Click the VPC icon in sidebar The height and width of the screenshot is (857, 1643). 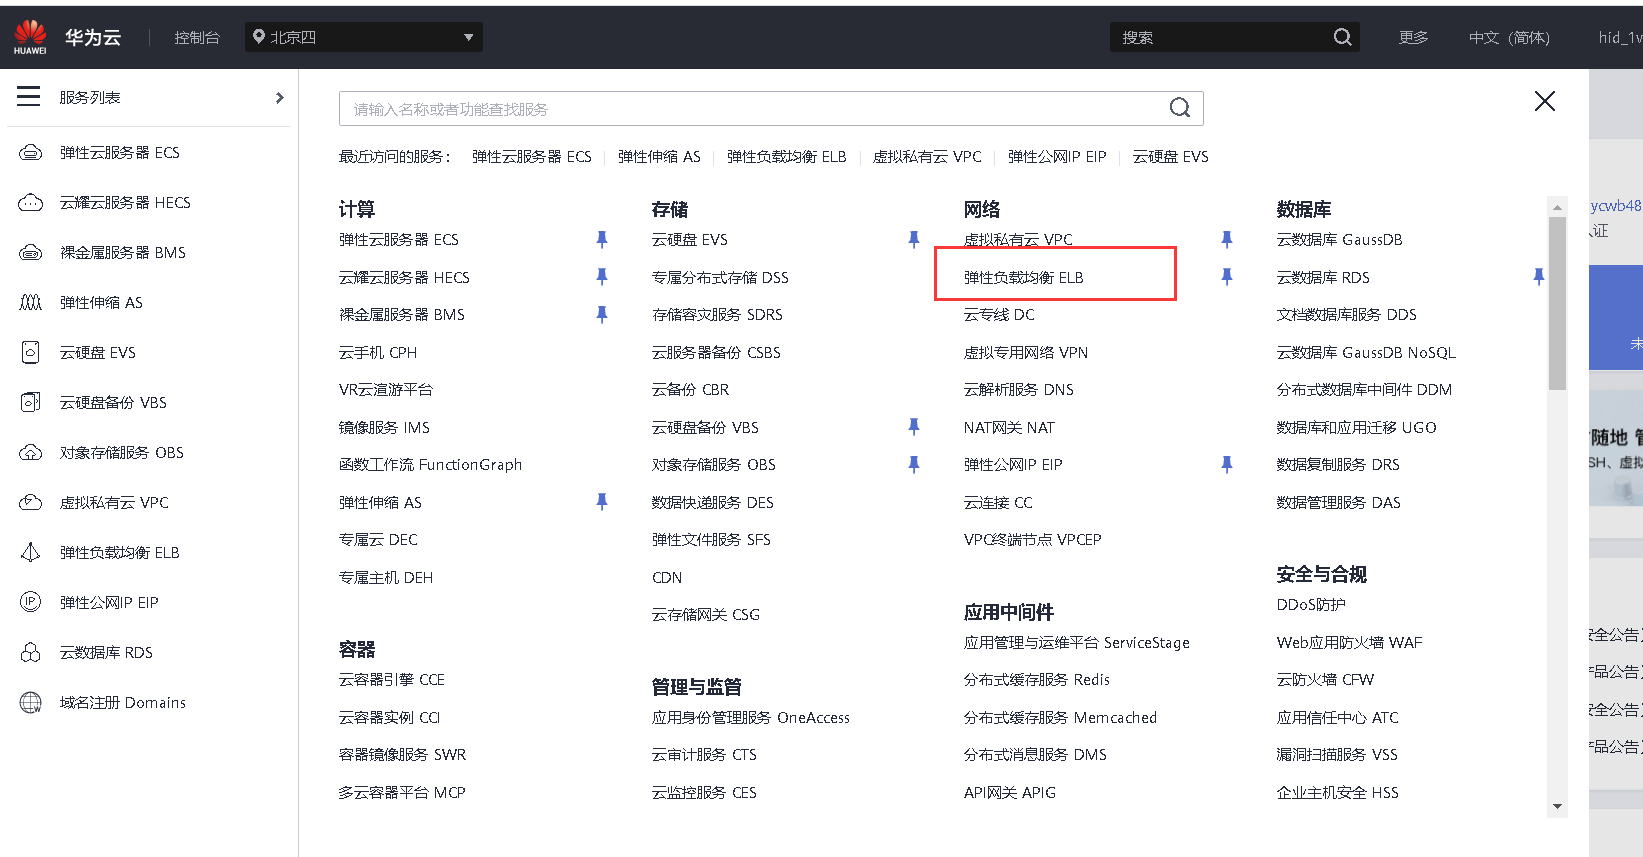pos(31,503)
